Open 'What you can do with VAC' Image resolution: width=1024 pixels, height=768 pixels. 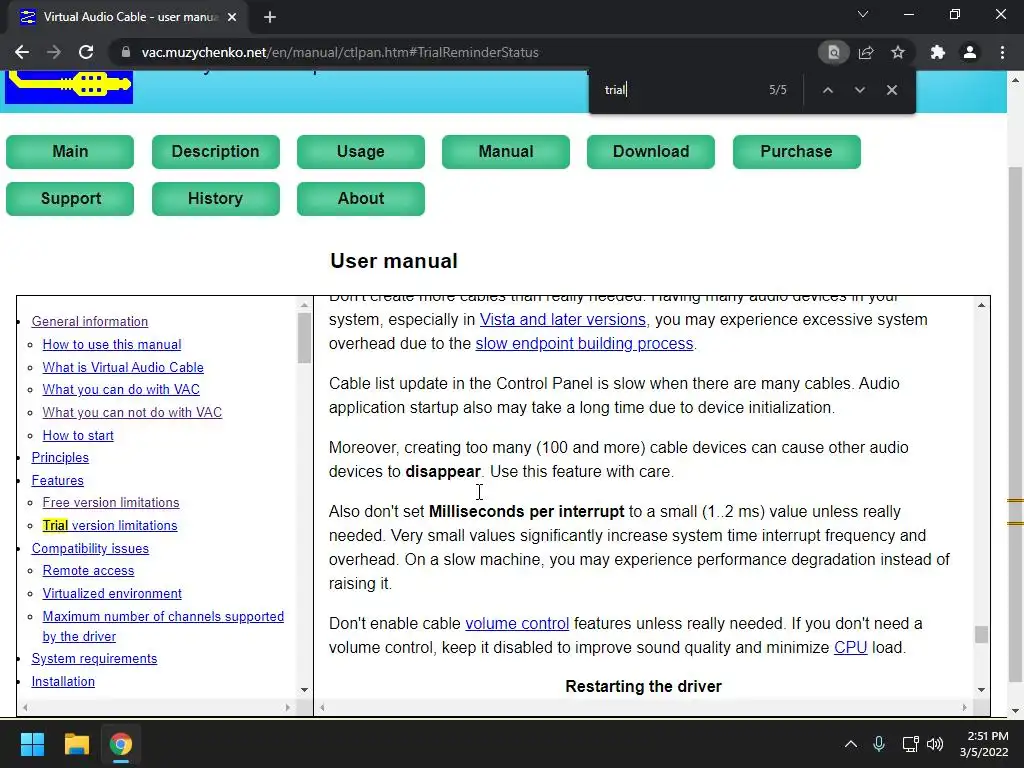point(121,390)
